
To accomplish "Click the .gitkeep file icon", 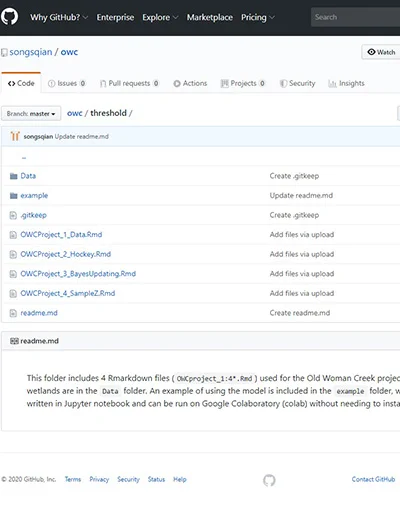I will [x=13, y=215].
